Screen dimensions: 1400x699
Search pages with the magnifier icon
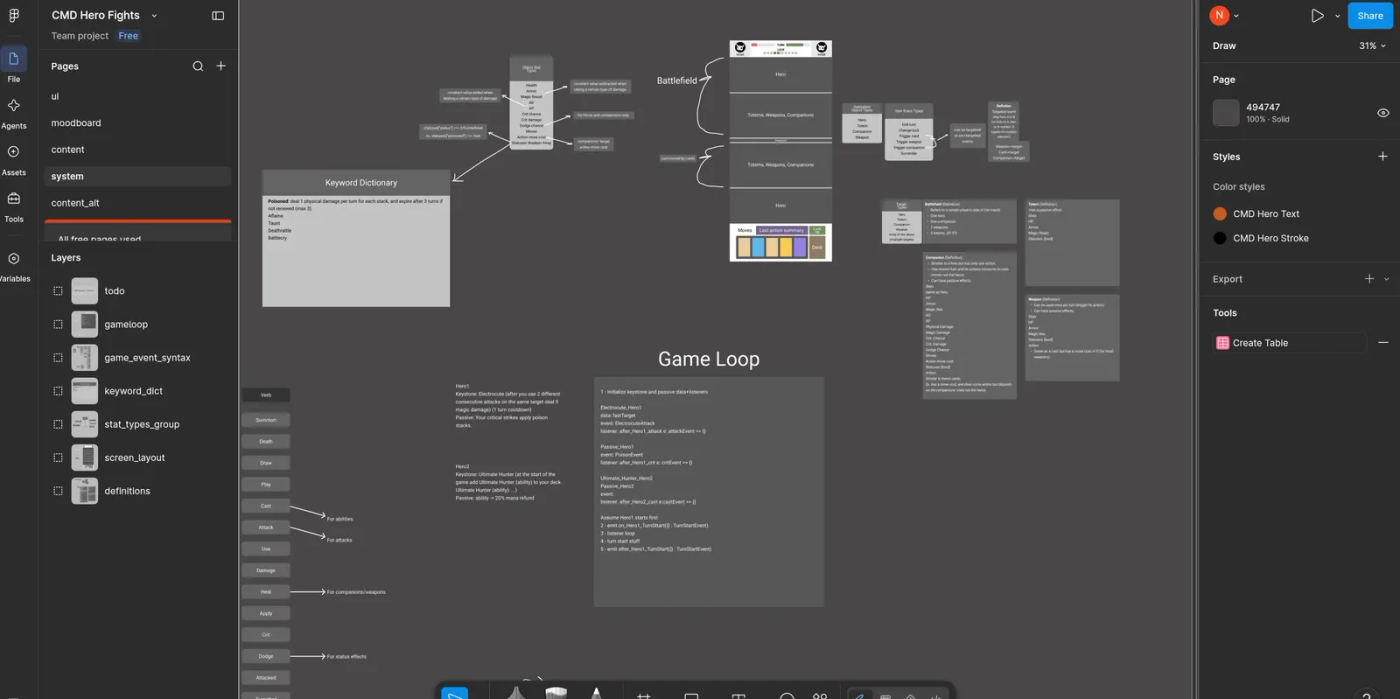click(198, 66)
